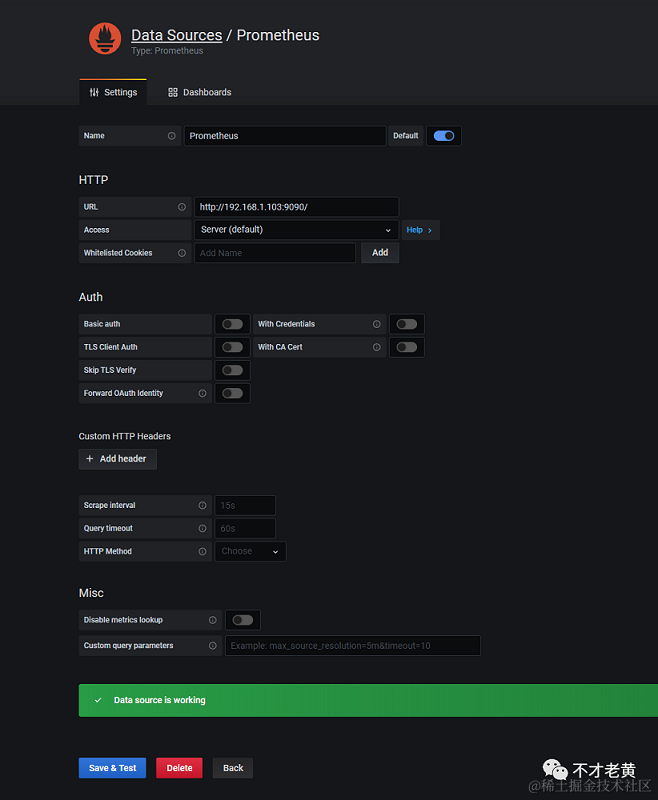Click the Dashboards tab grid icon
Viewport: 658px width, 800px height.
point(173,92)
